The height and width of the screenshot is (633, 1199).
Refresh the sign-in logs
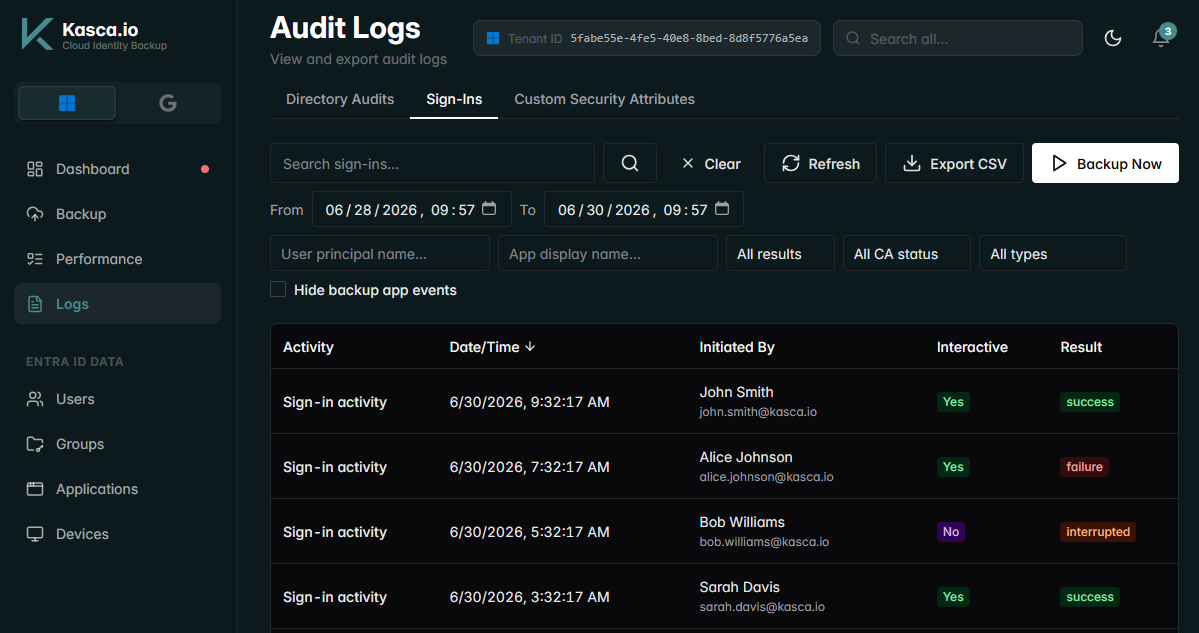[x=820, y=164]
